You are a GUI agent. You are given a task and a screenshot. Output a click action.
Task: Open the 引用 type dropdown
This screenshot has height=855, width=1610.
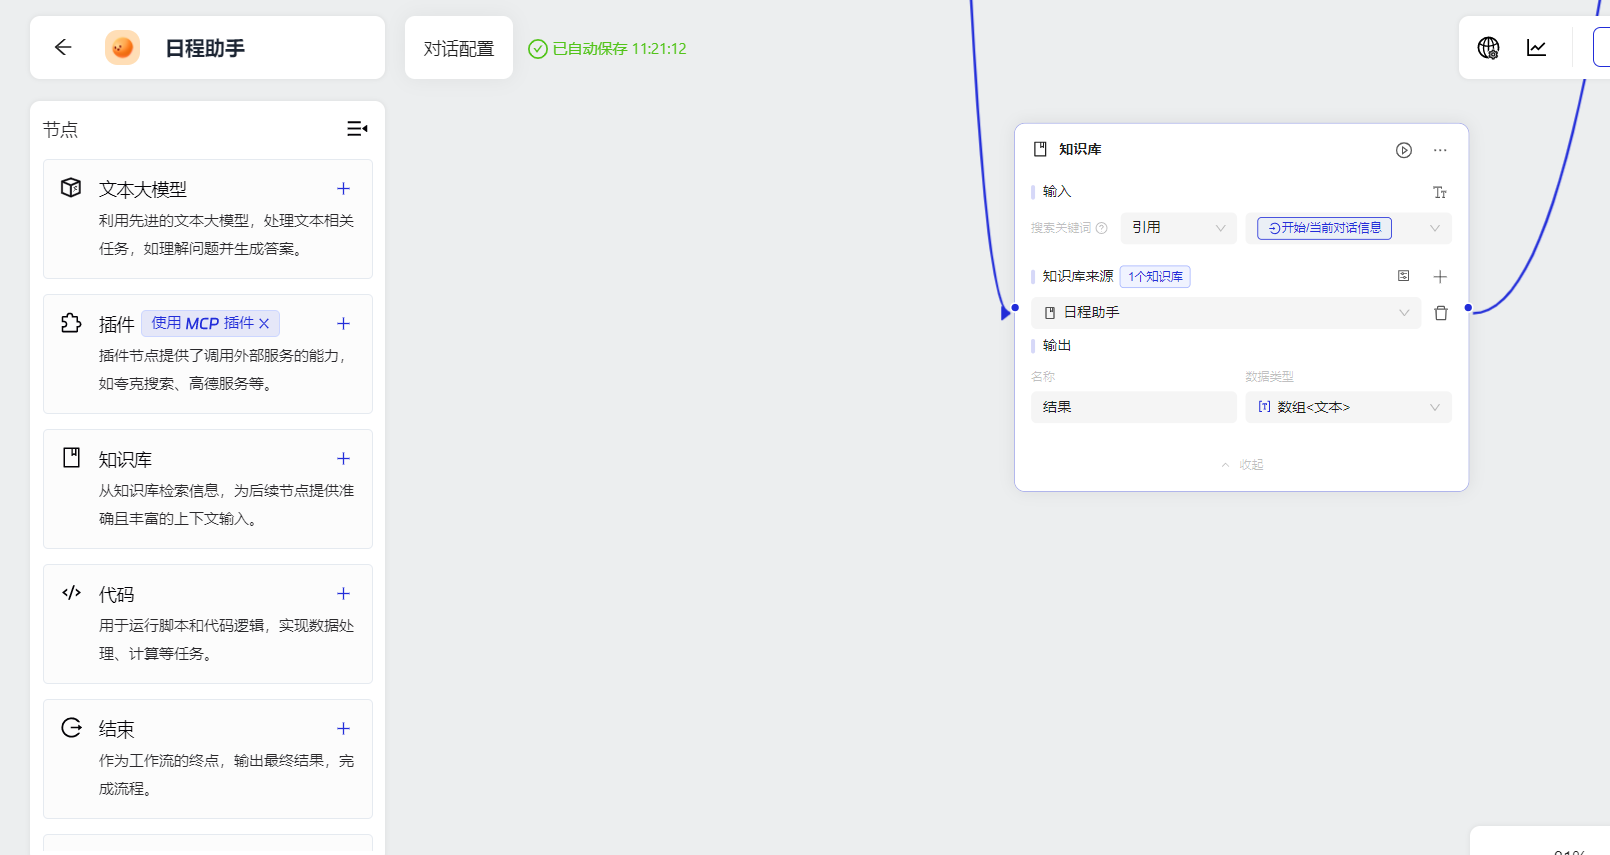point(1179,228)
